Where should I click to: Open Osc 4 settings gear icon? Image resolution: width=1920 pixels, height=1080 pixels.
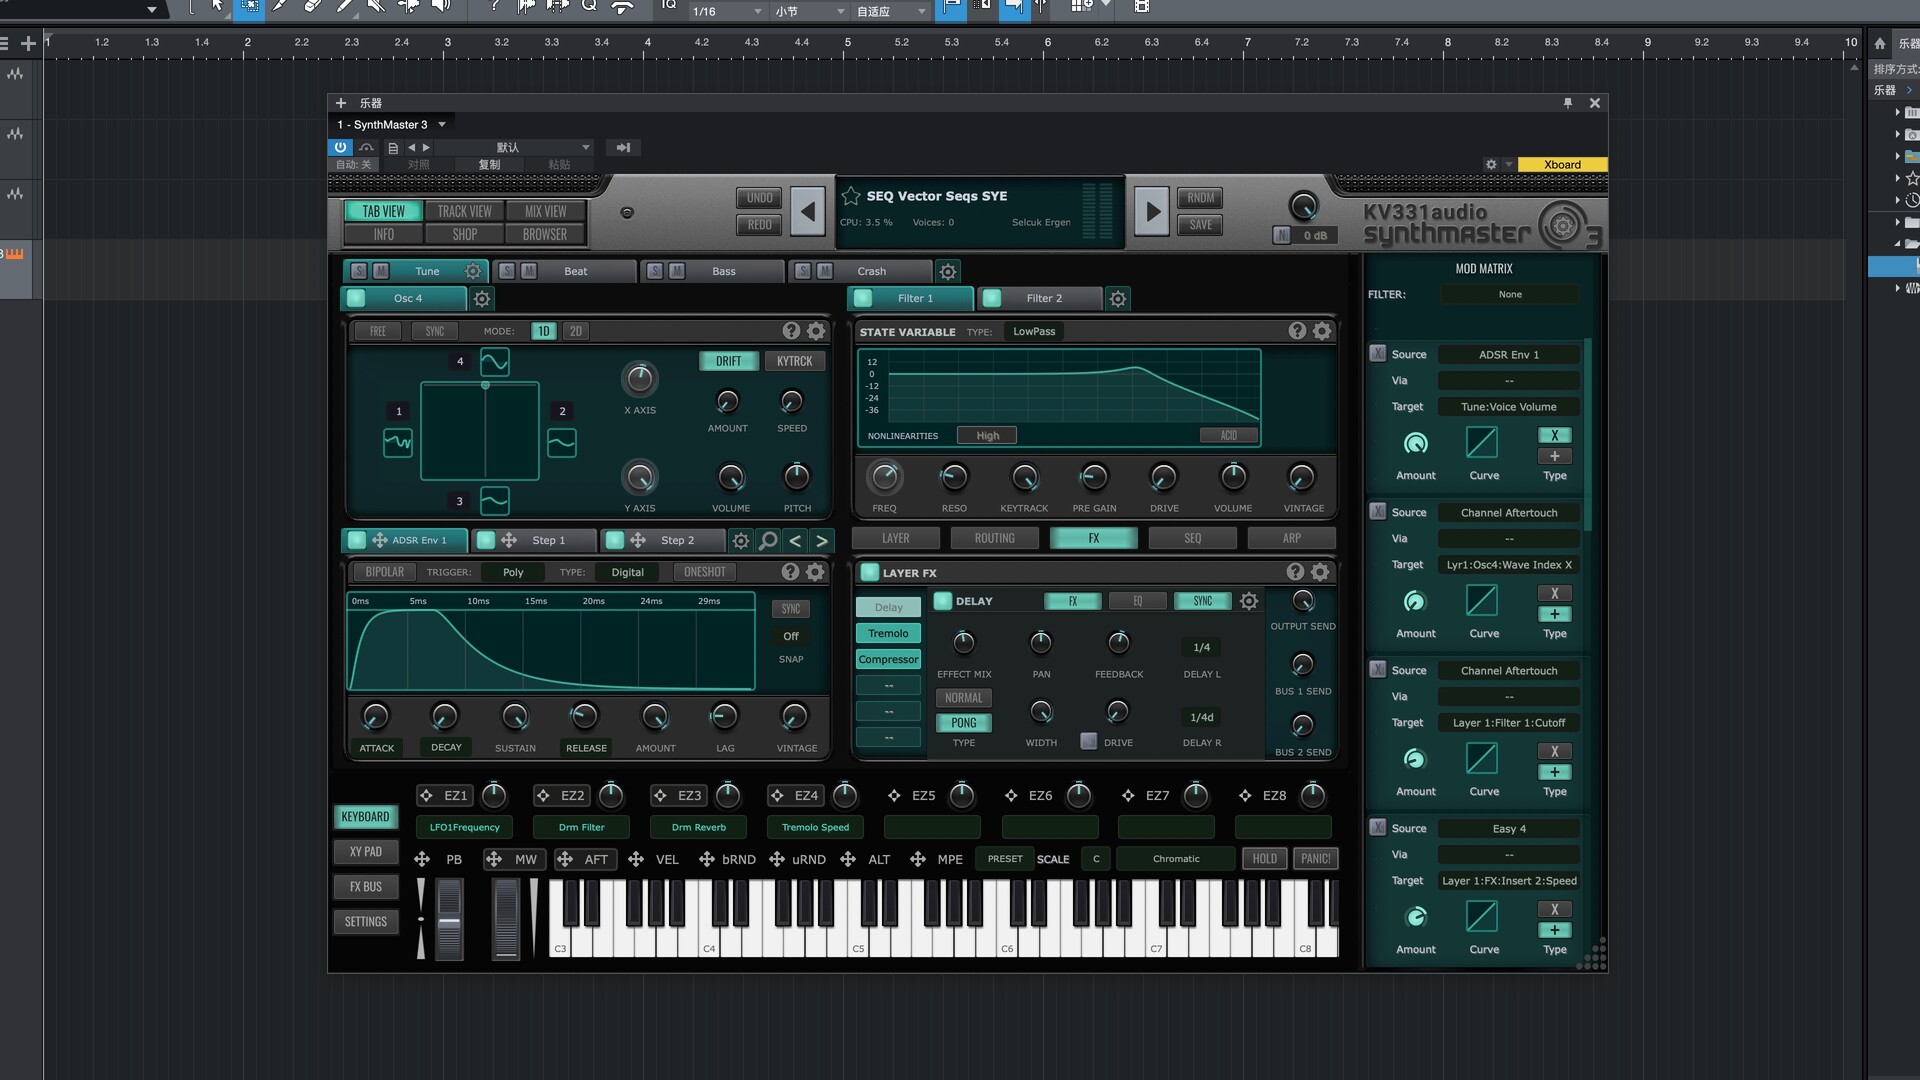tap(482, 299)
